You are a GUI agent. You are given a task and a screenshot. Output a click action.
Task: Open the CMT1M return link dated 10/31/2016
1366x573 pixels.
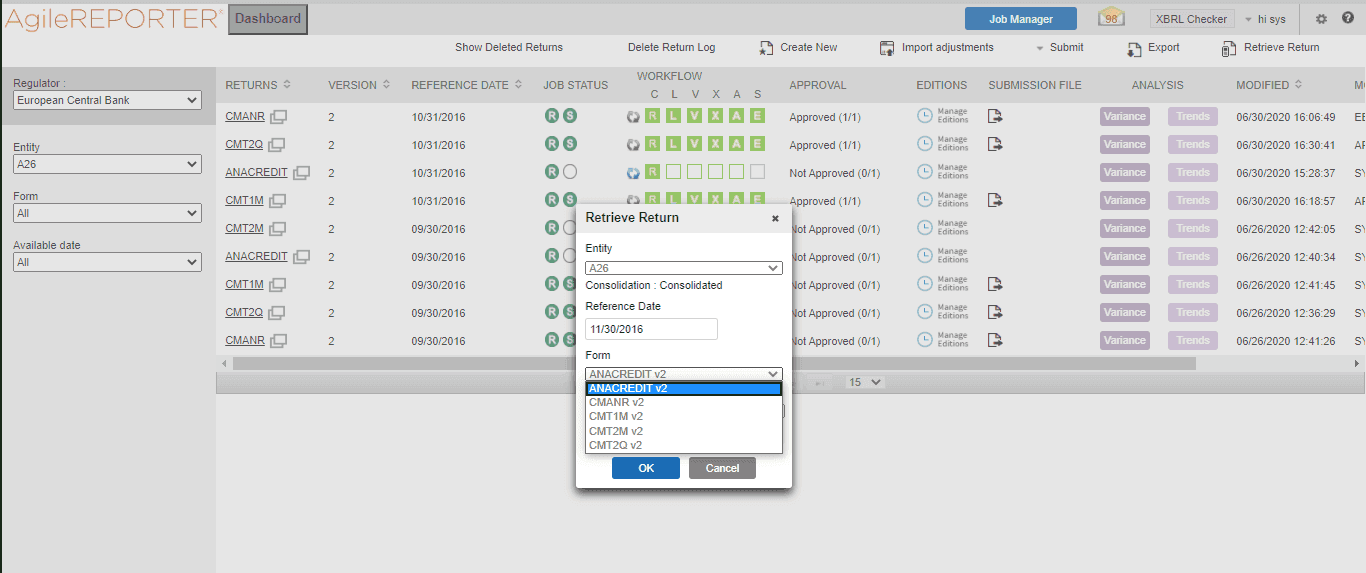(x=244, y=201)
